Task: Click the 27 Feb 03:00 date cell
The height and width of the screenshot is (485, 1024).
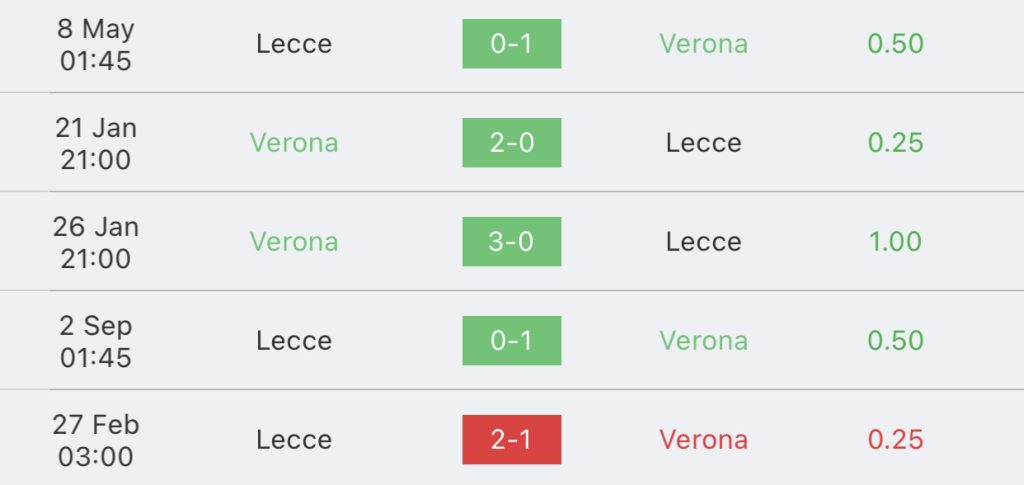Action: point(96,440)
